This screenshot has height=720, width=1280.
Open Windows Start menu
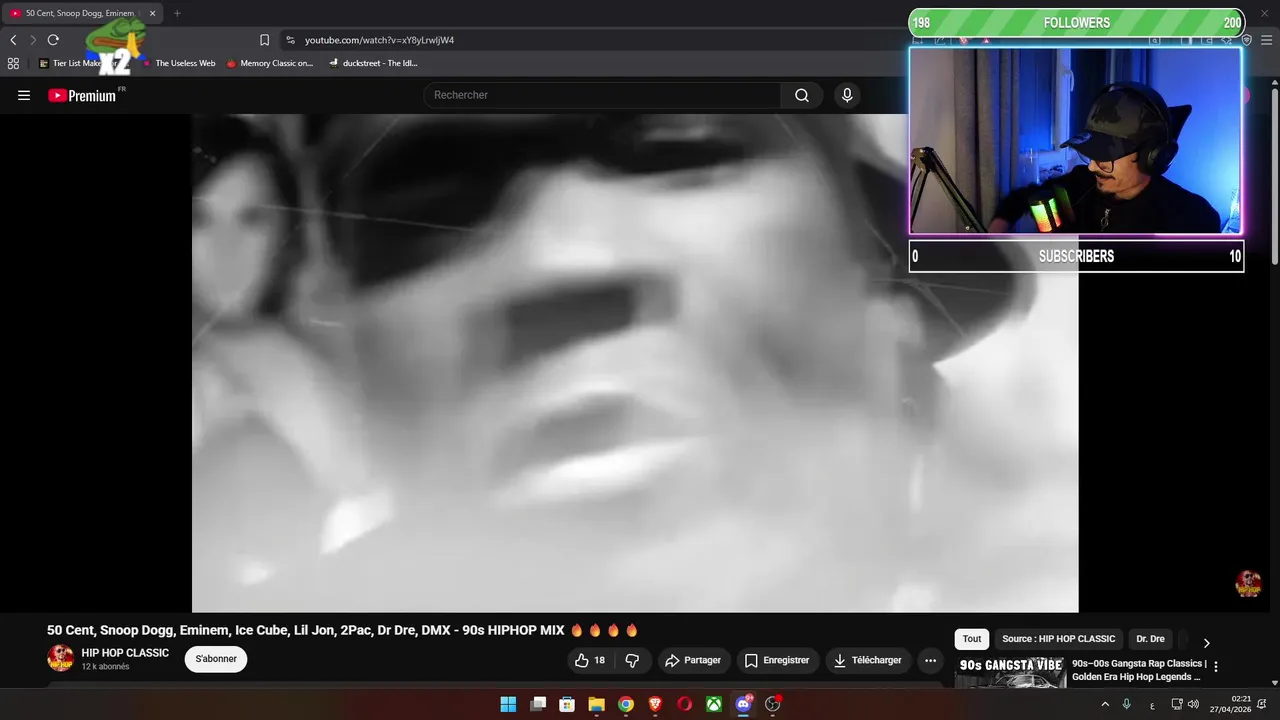pyautogui.click(x=508, y=704)
